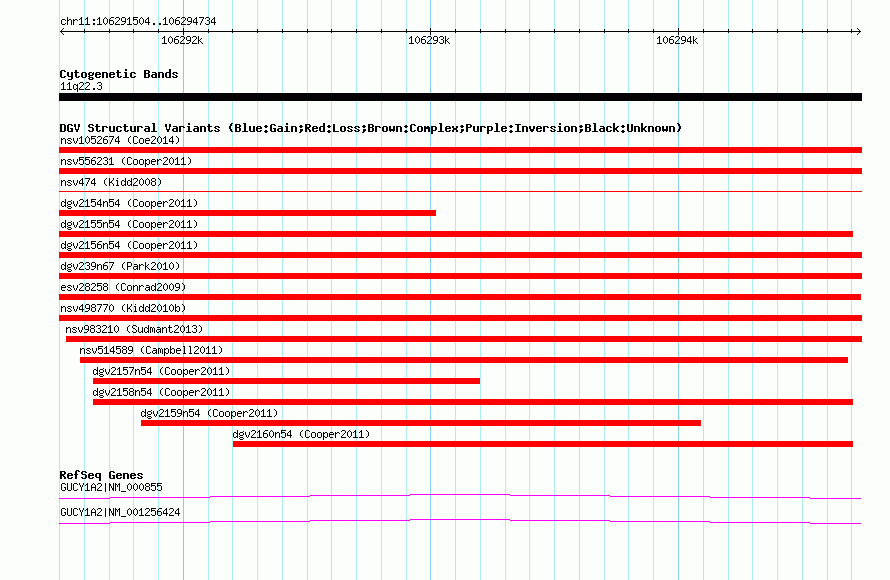The height and width of the screenshot is (580, 890).
Task: Open variant nsv474 (Kidd2008) label
Action: click(x=111, y=182)
